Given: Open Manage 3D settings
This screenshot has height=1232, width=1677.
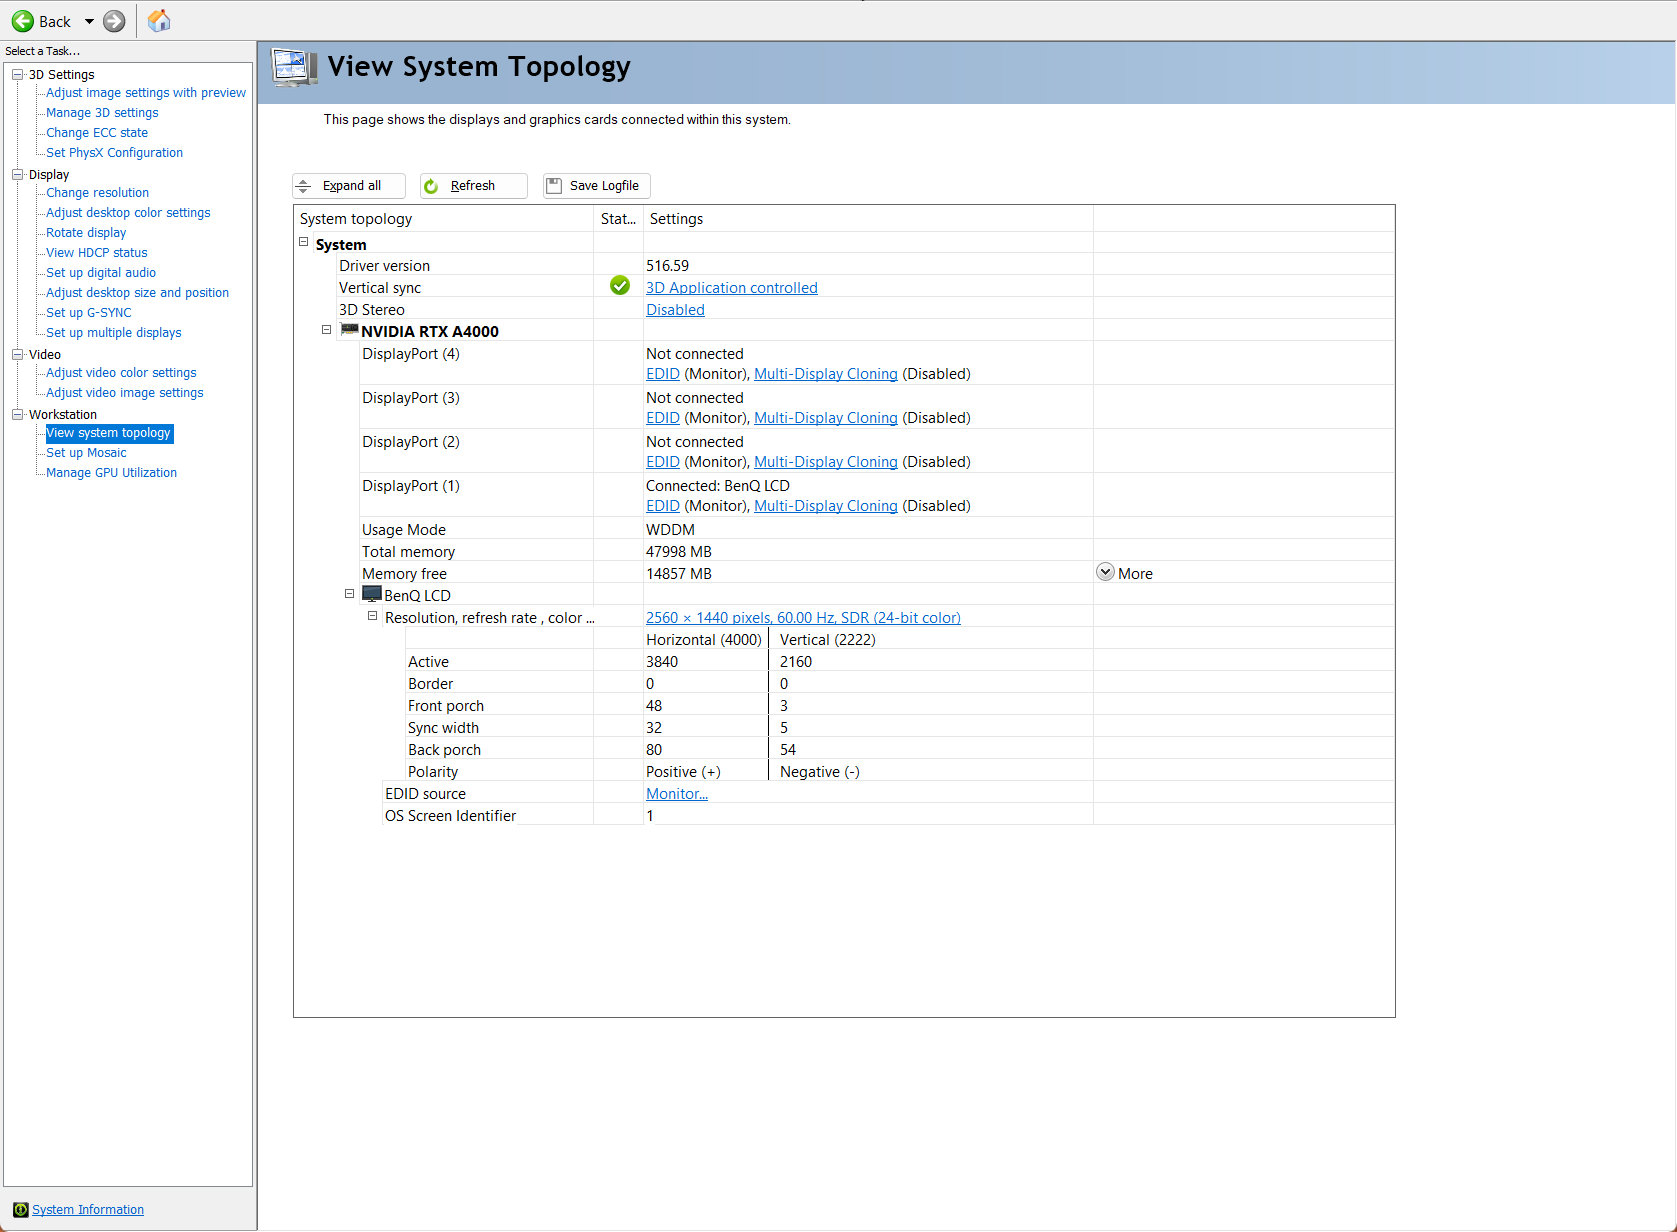Looking at the screenshot, I should point(102,113).
